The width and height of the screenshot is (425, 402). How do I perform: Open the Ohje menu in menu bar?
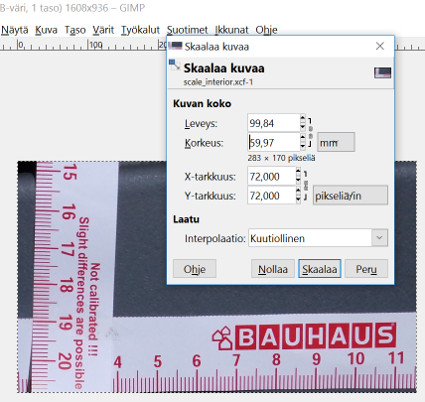(x=266, y=30)
